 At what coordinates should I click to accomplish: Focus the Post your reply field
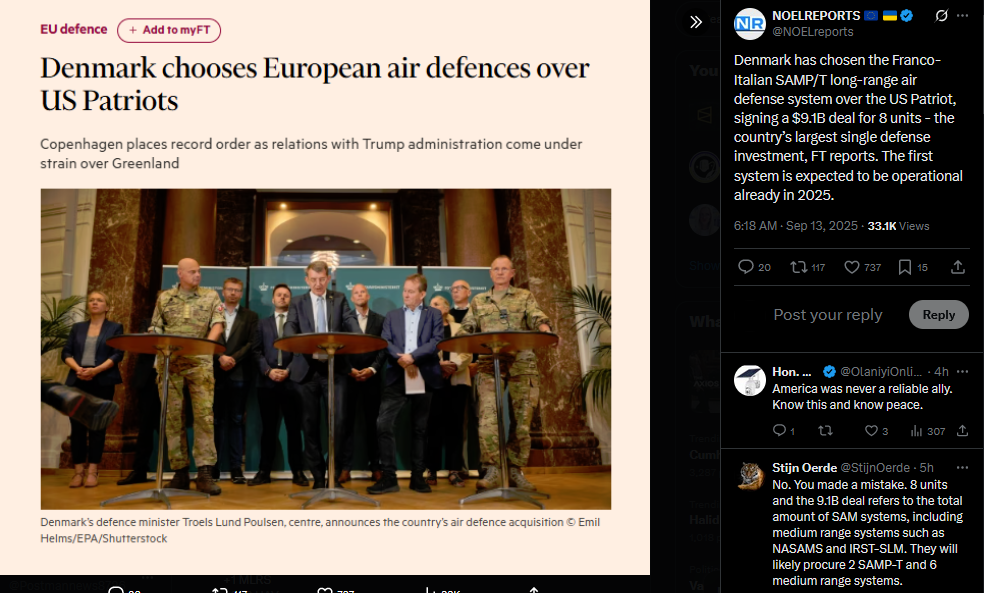click(828, 314)
